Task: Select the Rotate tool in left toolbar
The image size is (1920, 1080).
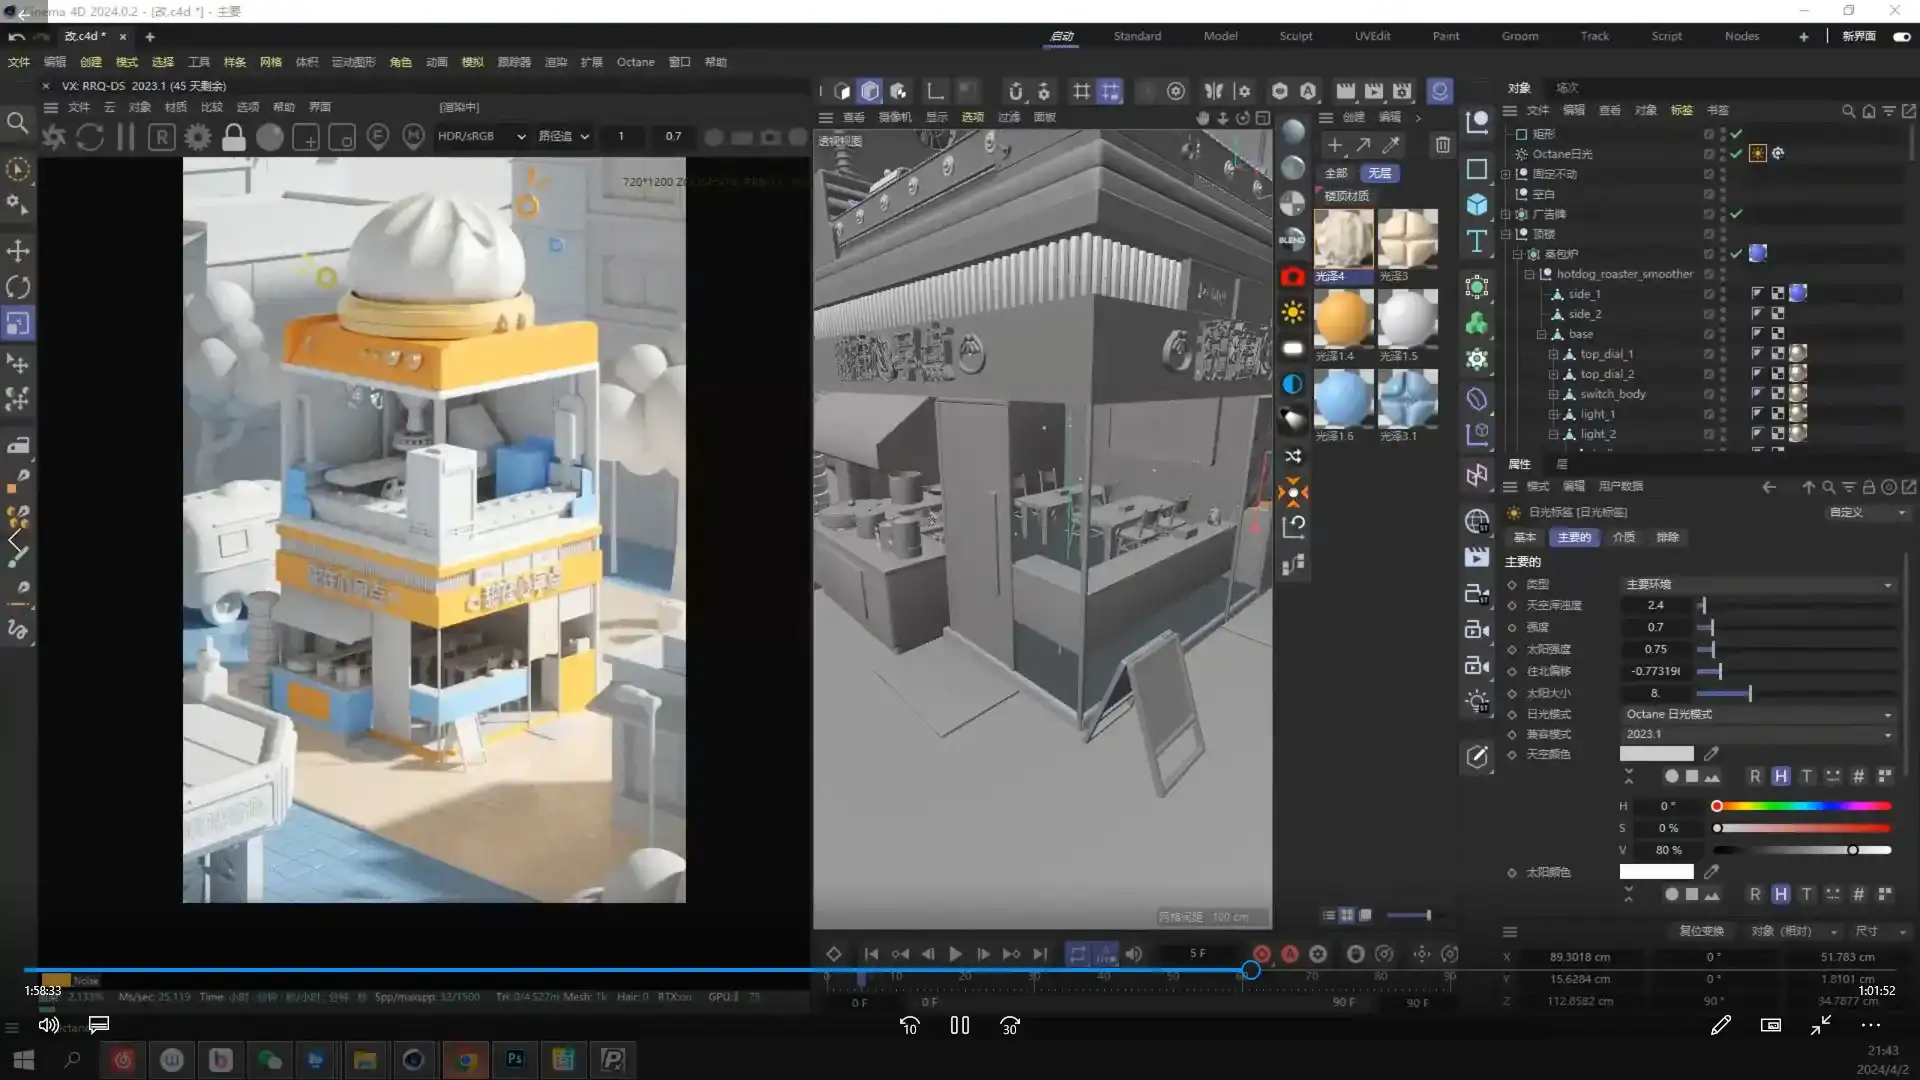Action: 18,288
